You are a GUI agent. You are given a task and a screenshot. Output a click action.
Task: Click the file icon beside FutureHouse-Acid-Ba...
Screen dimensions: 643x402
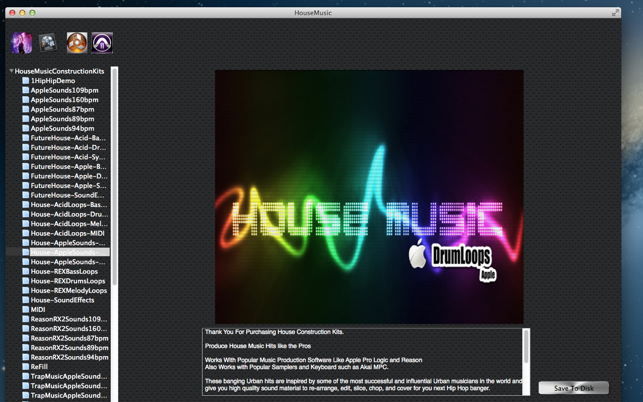click(25, 138)
